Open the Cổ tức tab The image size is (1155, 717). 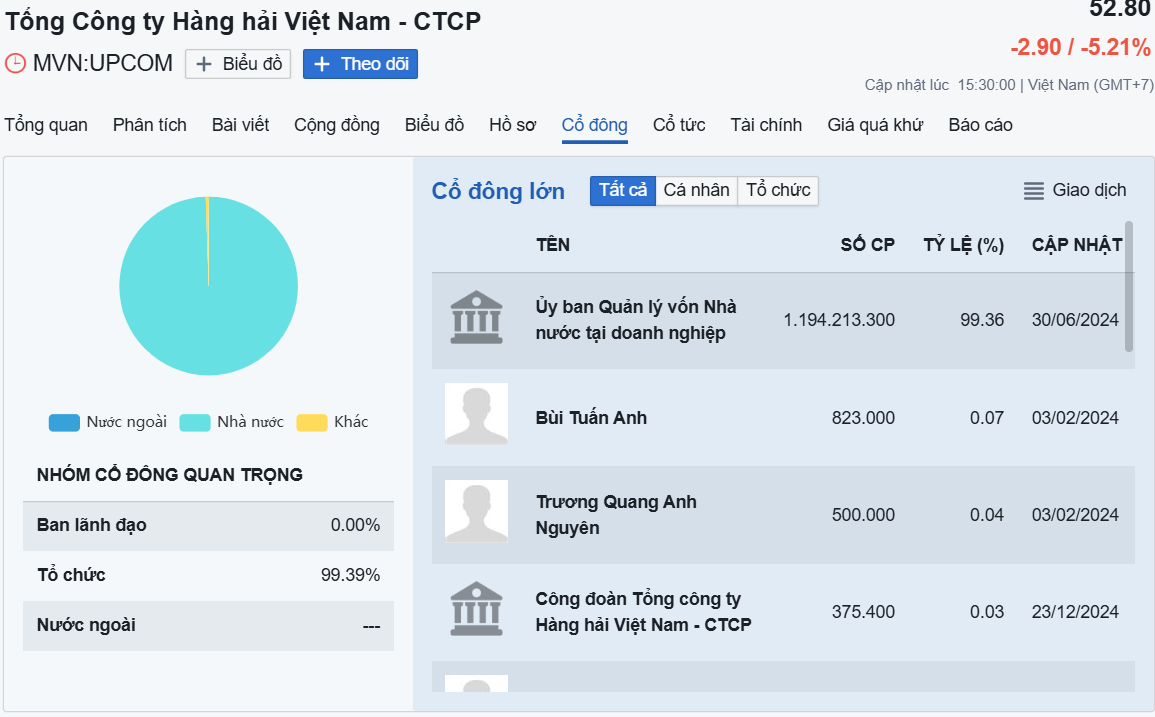[x=679, y=125]
